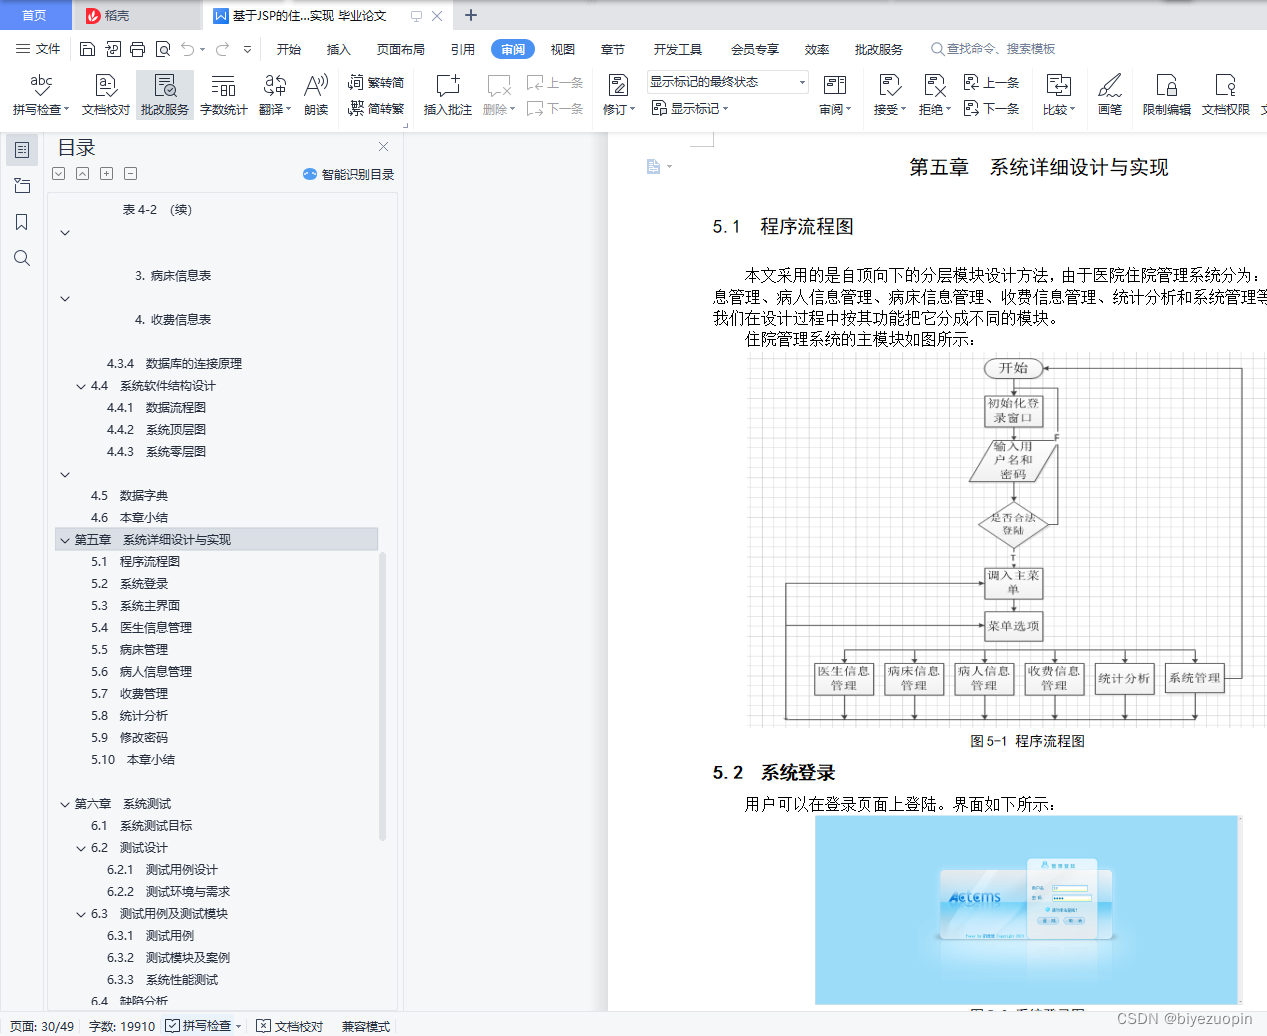
Task: Start 朗读 read aloud
Action: point(316,95)
